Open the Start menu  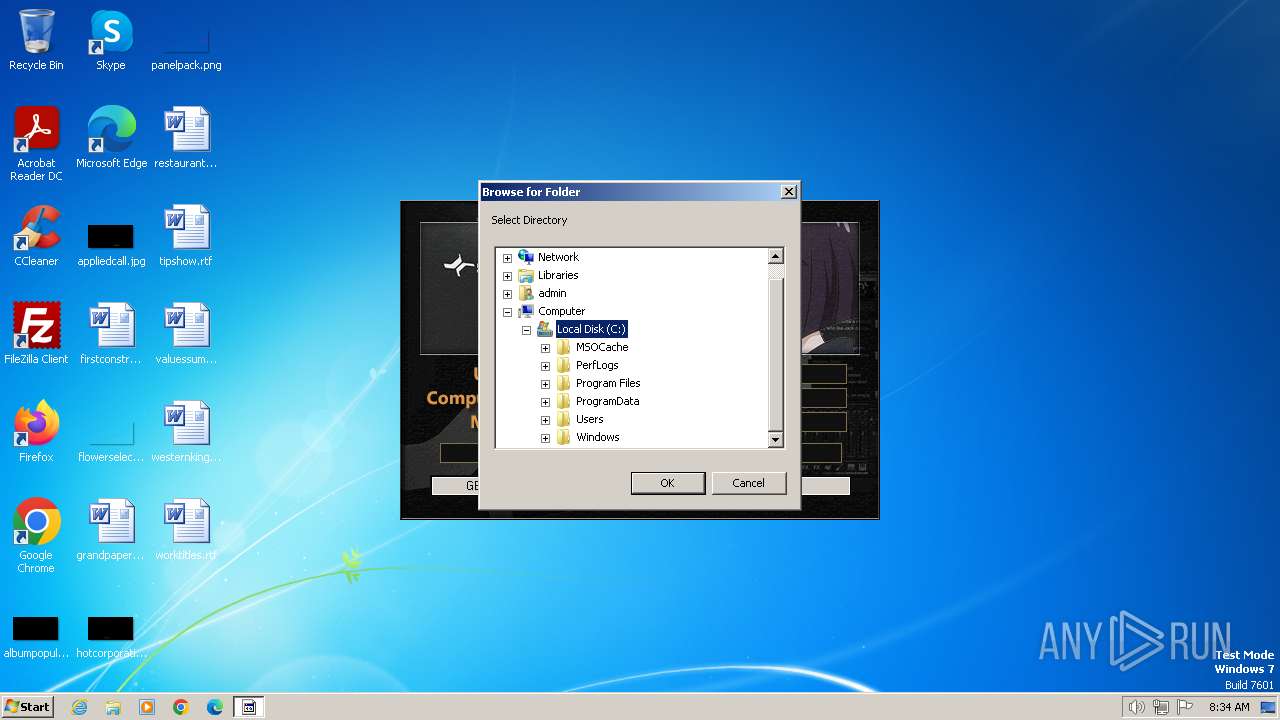click(28, 707)
